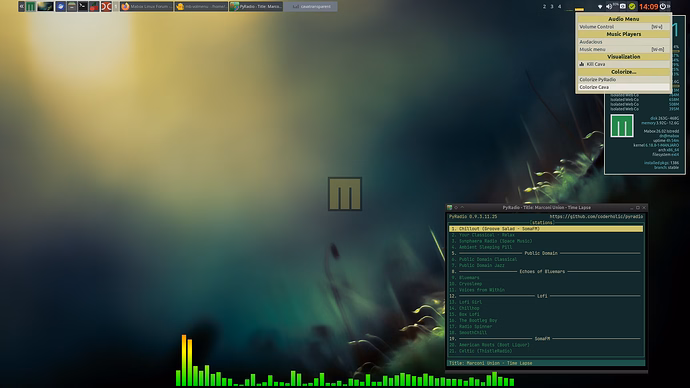Image resolution: width=690 pixels, height=388 pixels.
Task: Switch to workspace 3
Action: coord(552,7)
